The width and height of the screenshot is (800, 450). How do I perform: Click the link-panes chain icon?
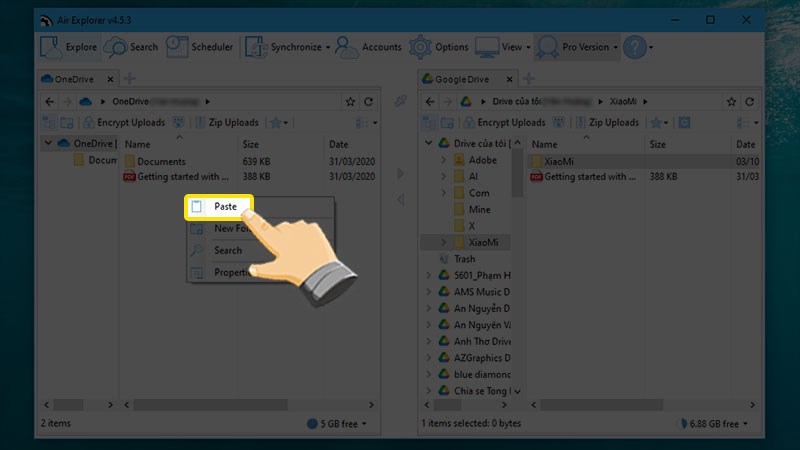[x=400, y=101]
